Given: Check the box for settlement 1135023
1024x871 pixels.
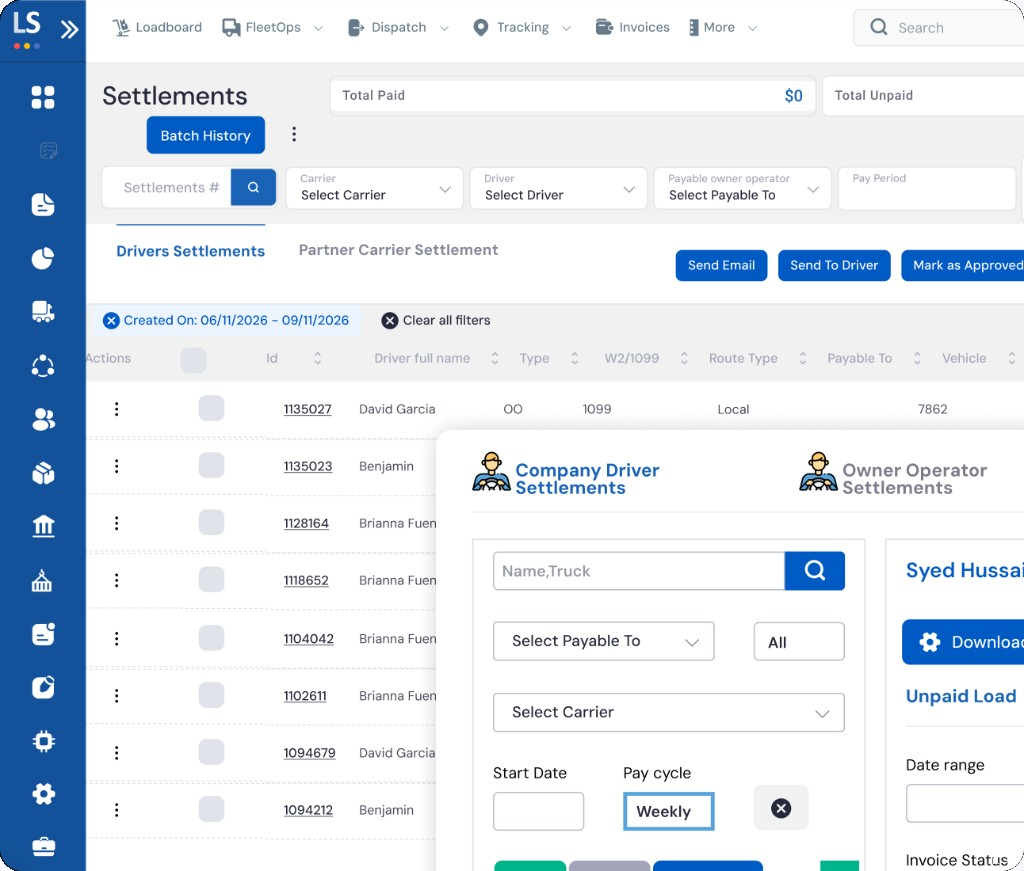Looking at the screenshot, I should pyautogui.click(x=212, y=466).
